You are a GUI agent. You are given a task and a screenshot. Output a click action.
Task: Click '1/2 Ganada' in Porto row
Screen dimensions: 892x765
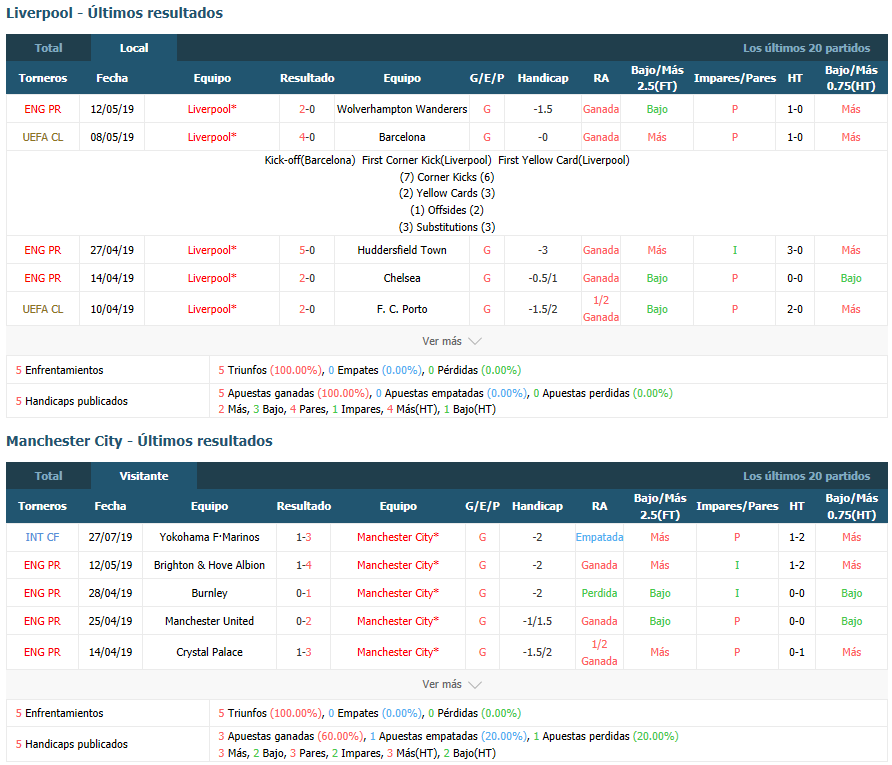[601, 309]
